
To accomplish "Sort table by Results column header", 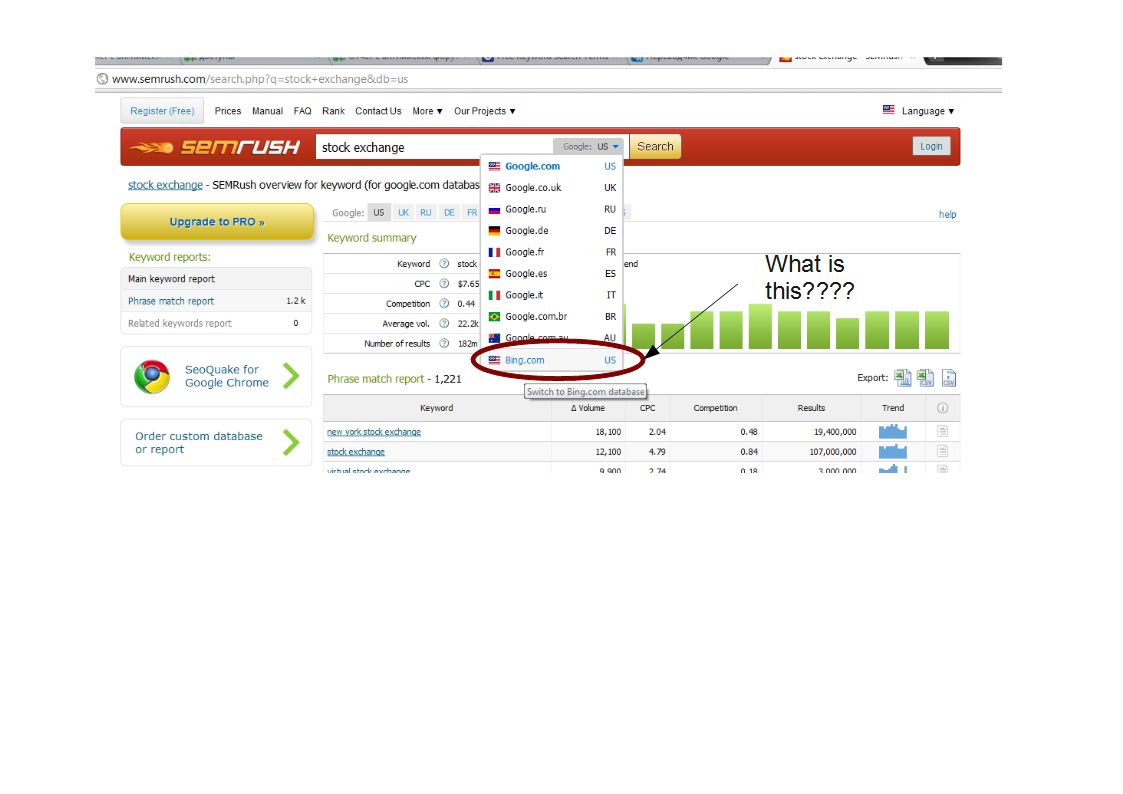I will [811, 408].
